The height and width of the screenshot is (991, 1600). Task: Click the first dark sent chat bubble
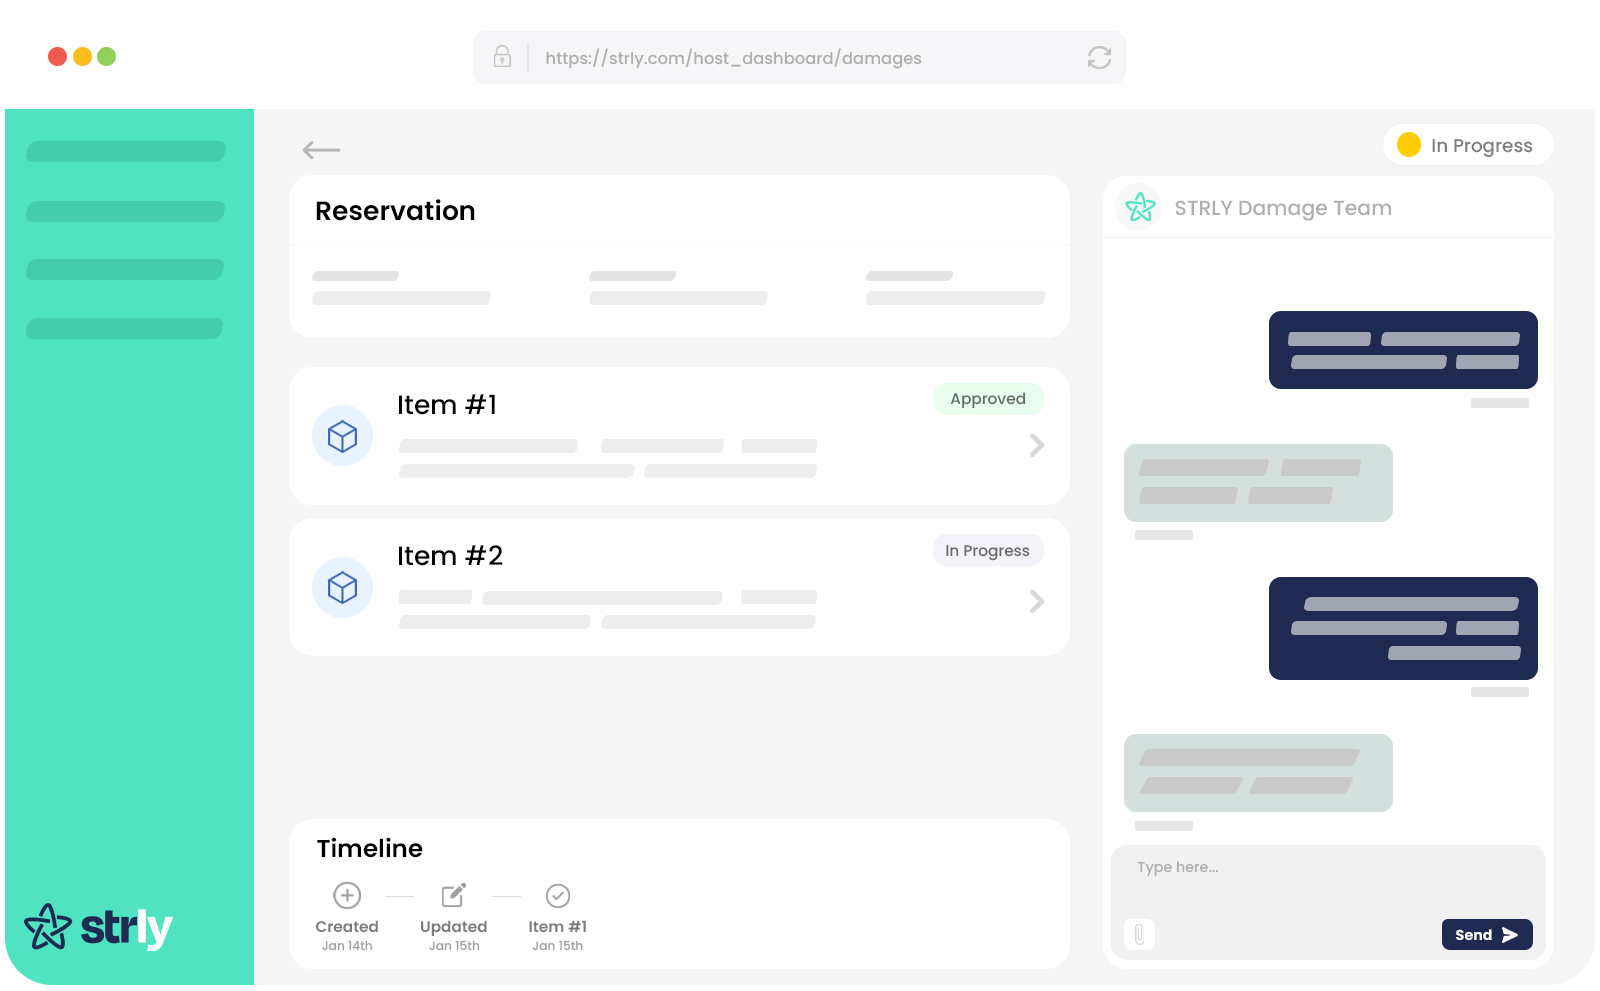(1403, 350)
